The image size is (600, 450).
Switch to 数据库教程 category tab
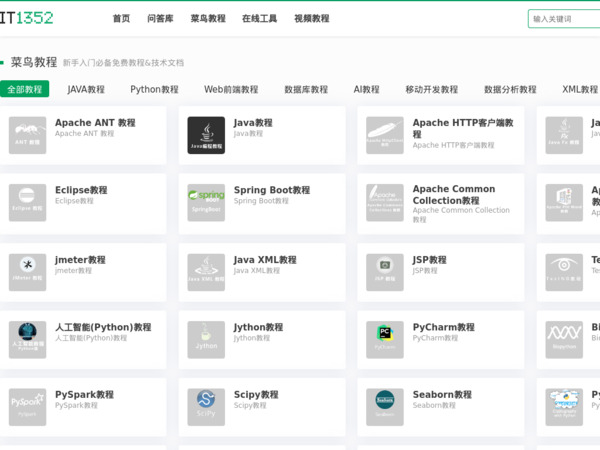point(306,90)
